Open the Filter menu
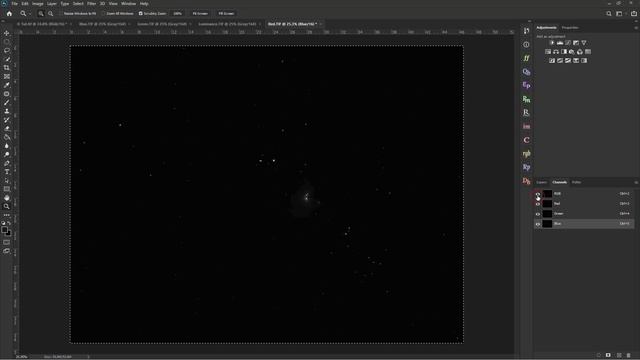The height and width of the screenshot is (360, 640). [x=91, y=4]
